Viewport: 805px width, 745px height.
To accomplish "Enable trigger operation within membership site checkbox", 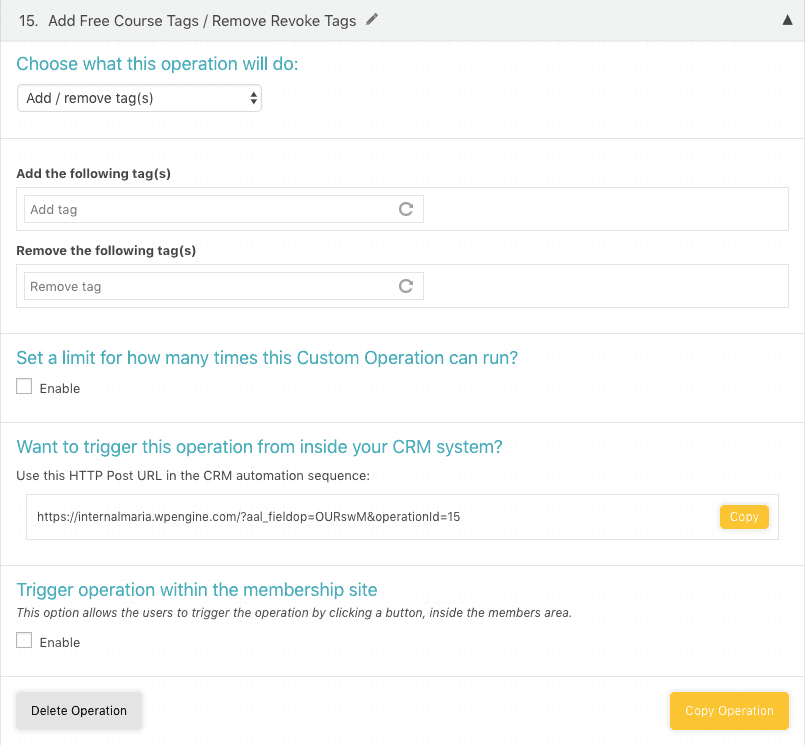I will 25,641.
